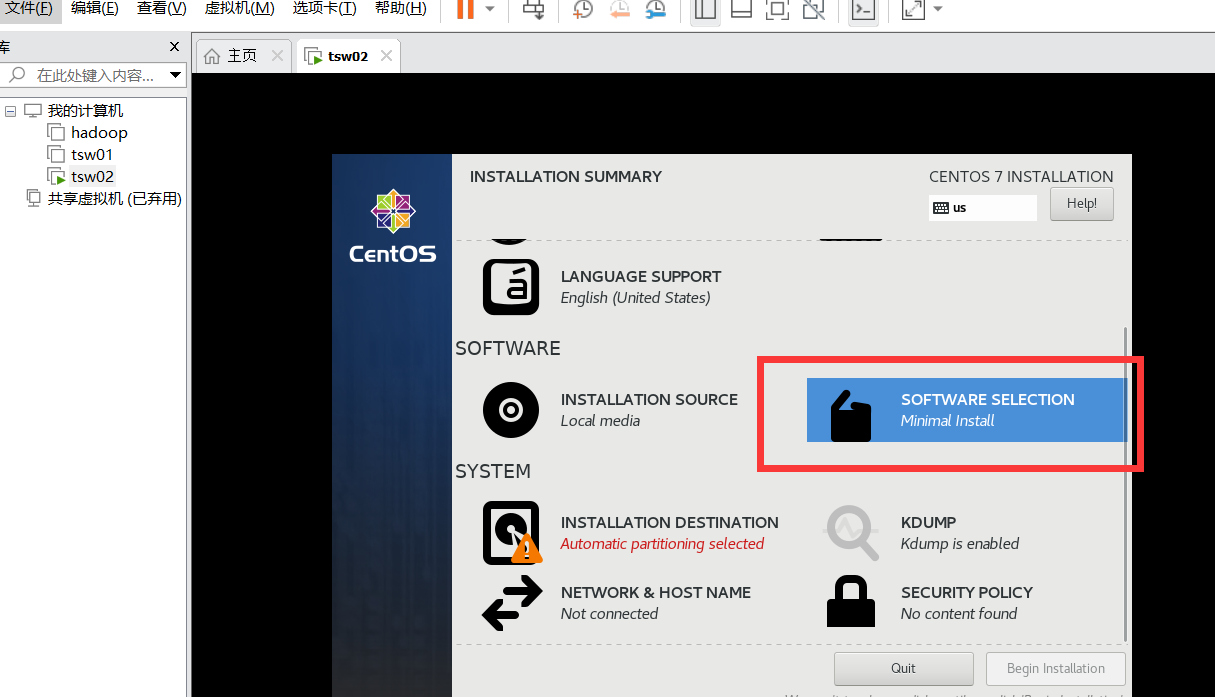
Task: Click the SYSTEM section heading
Action: 493,471
